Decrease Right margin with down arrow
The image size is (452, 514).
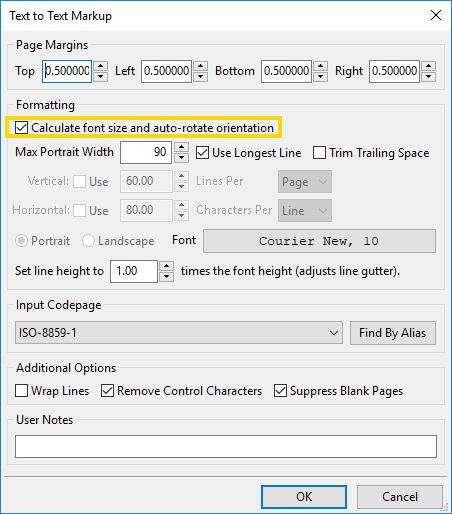428,77
